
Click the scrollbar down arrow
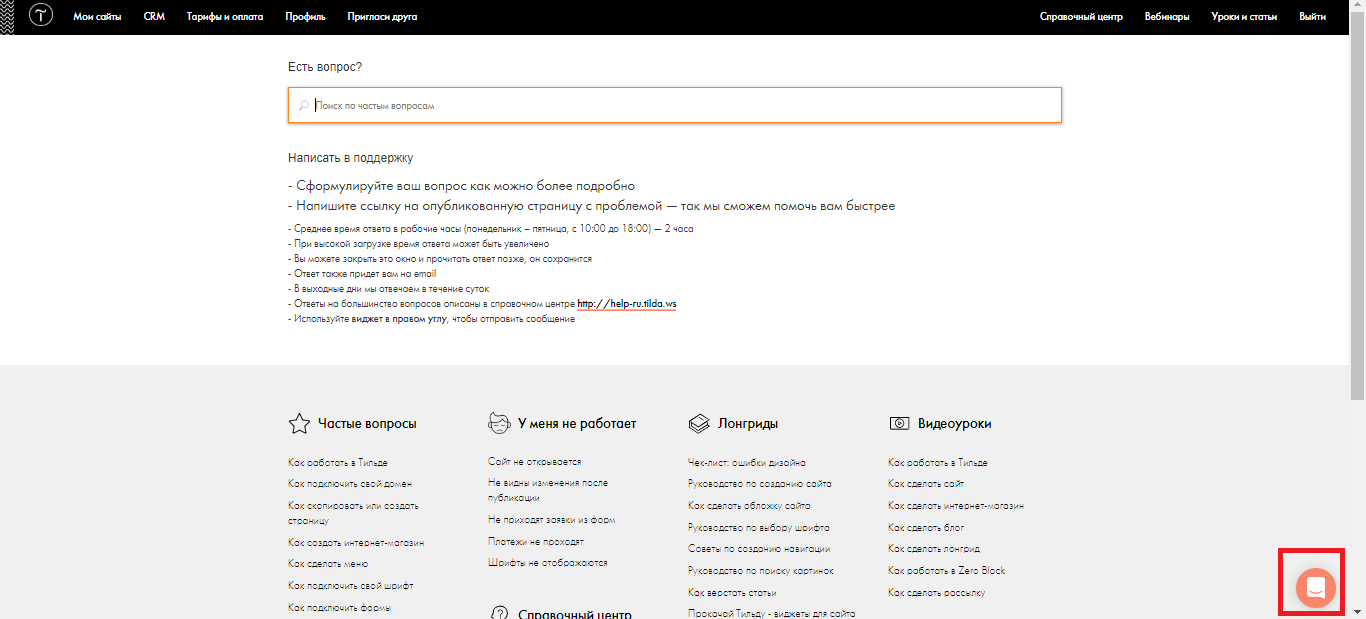pyautogui.click(x=1357, y=611)
